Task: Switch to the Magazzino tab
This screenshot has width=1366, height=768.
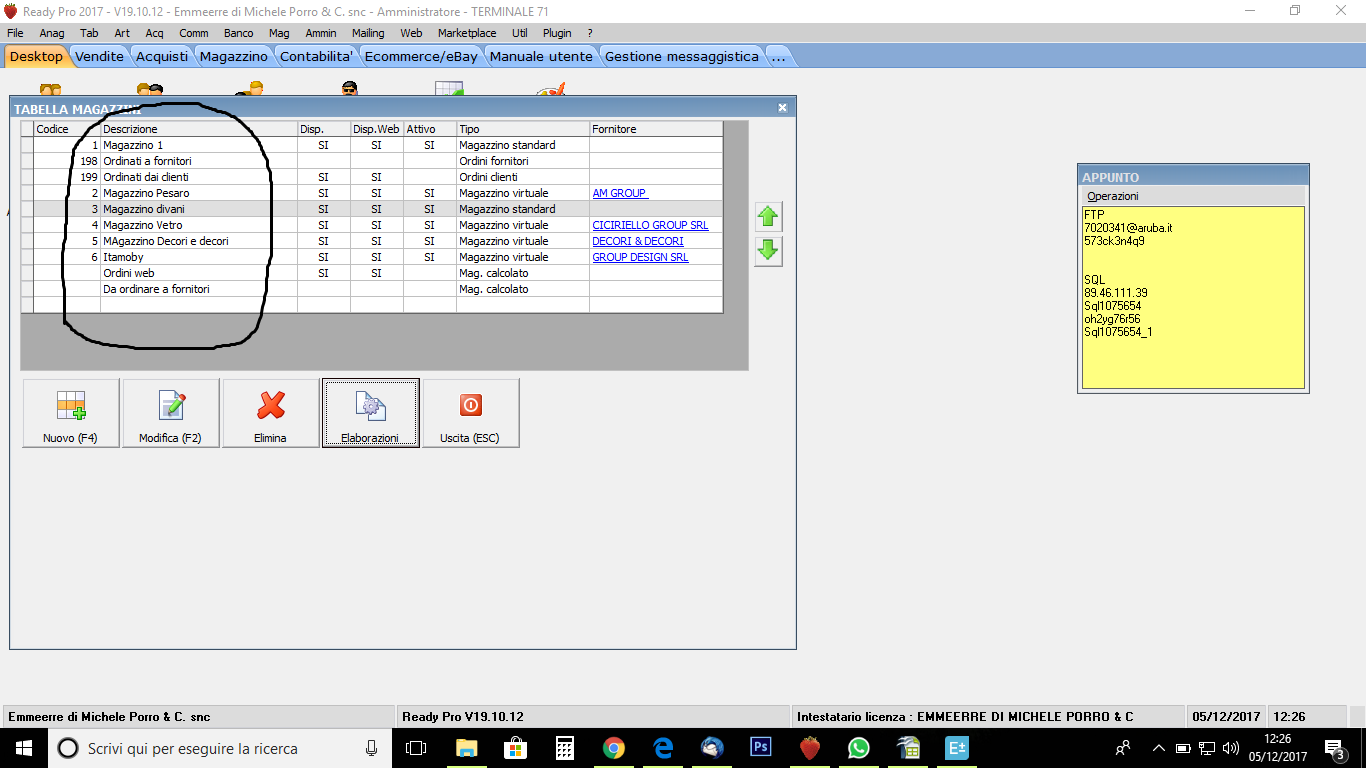Action: pyautogui.click(x=234, y=56)
